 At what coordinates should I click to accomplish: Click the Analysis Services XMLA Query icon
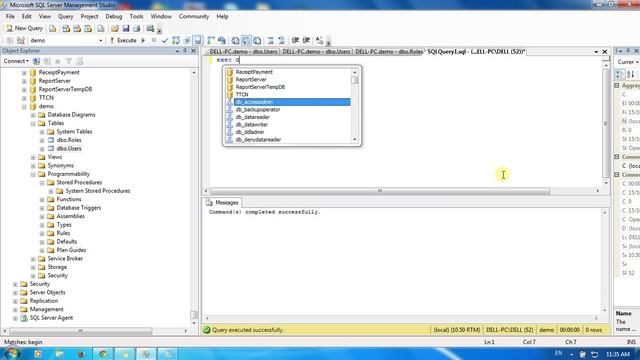[x=88, y=29]
